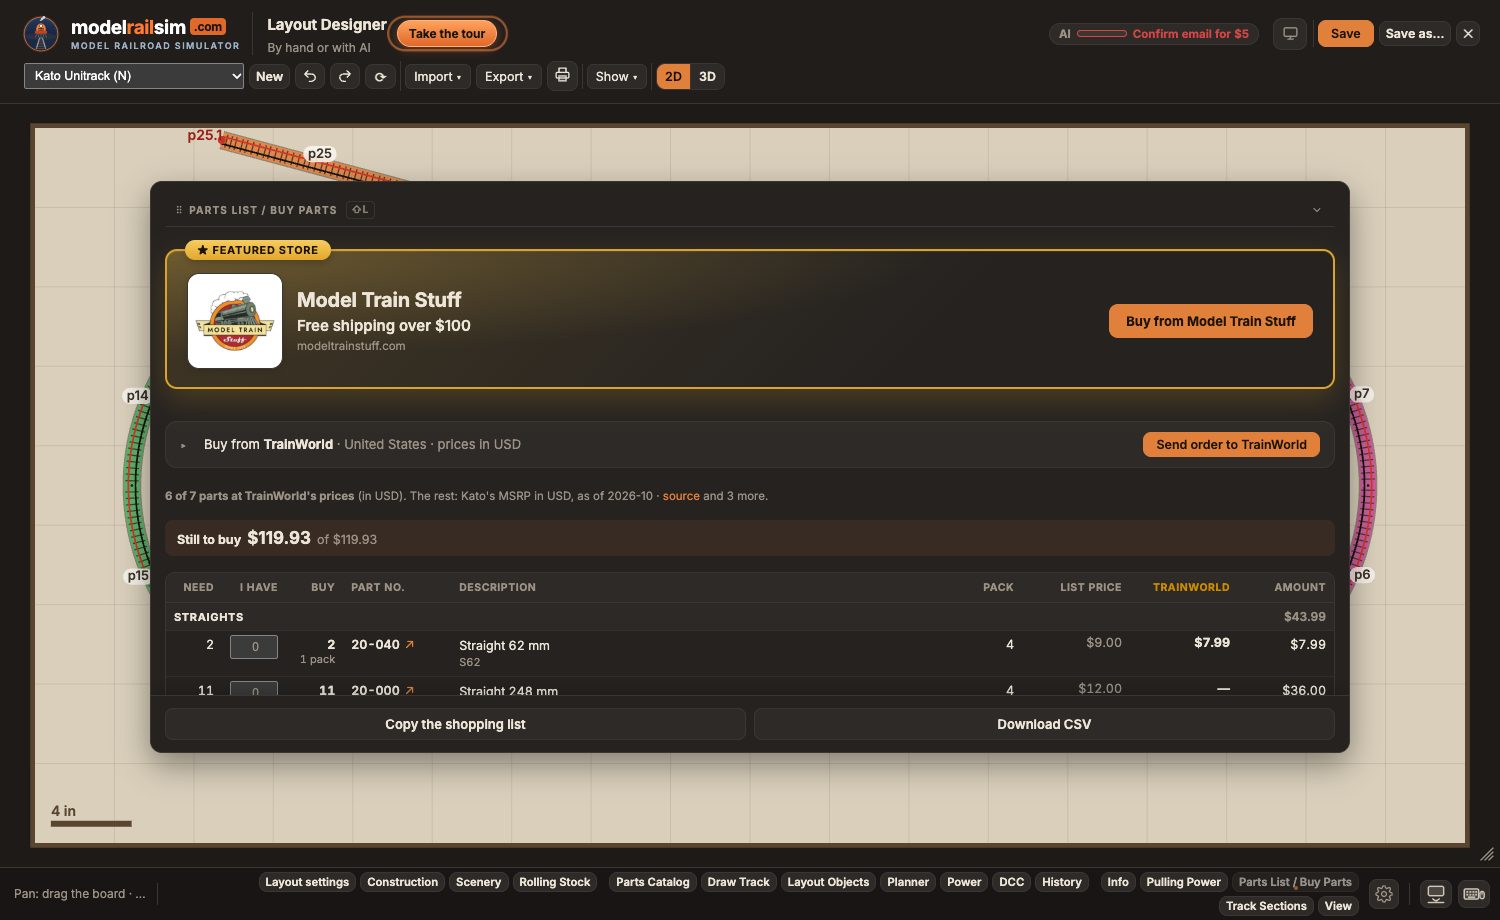Click the circular refresh icon in toolbar
The height and width of the screenshot is (920, 1500).
tap(381, 76)
